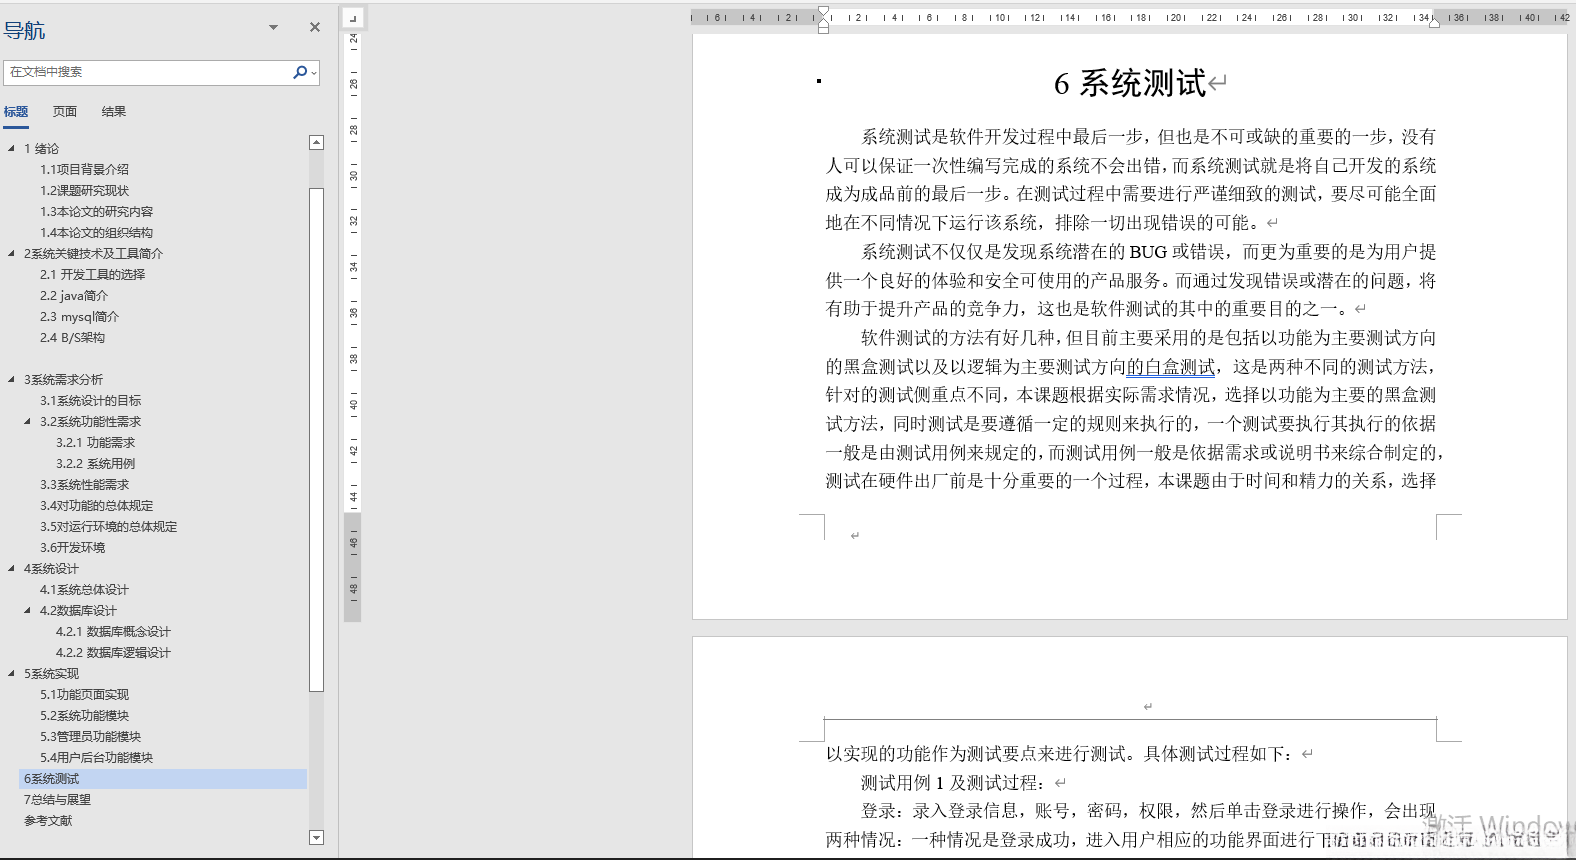
Task: Collapse the 4.2数据库设计 heading
Action: [x=27, y=610]
